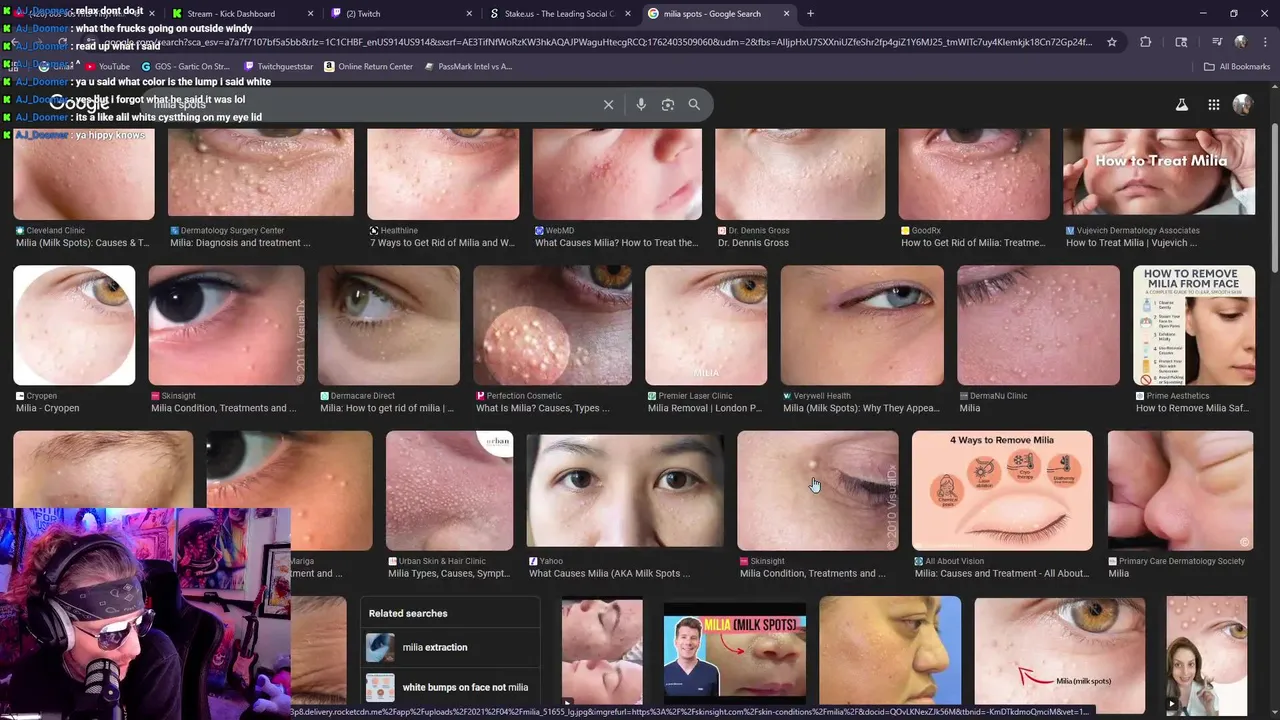Open the YouTube bookmark
1280x720 pixels.
click(107, 67)
